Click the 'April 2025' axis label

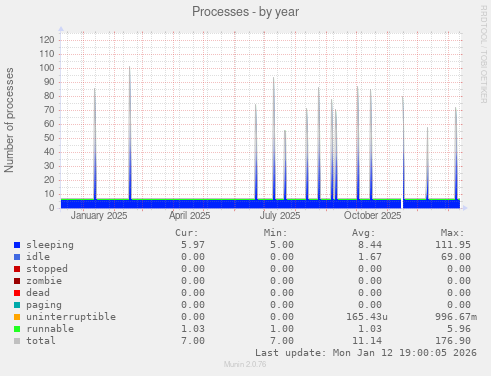189,216
